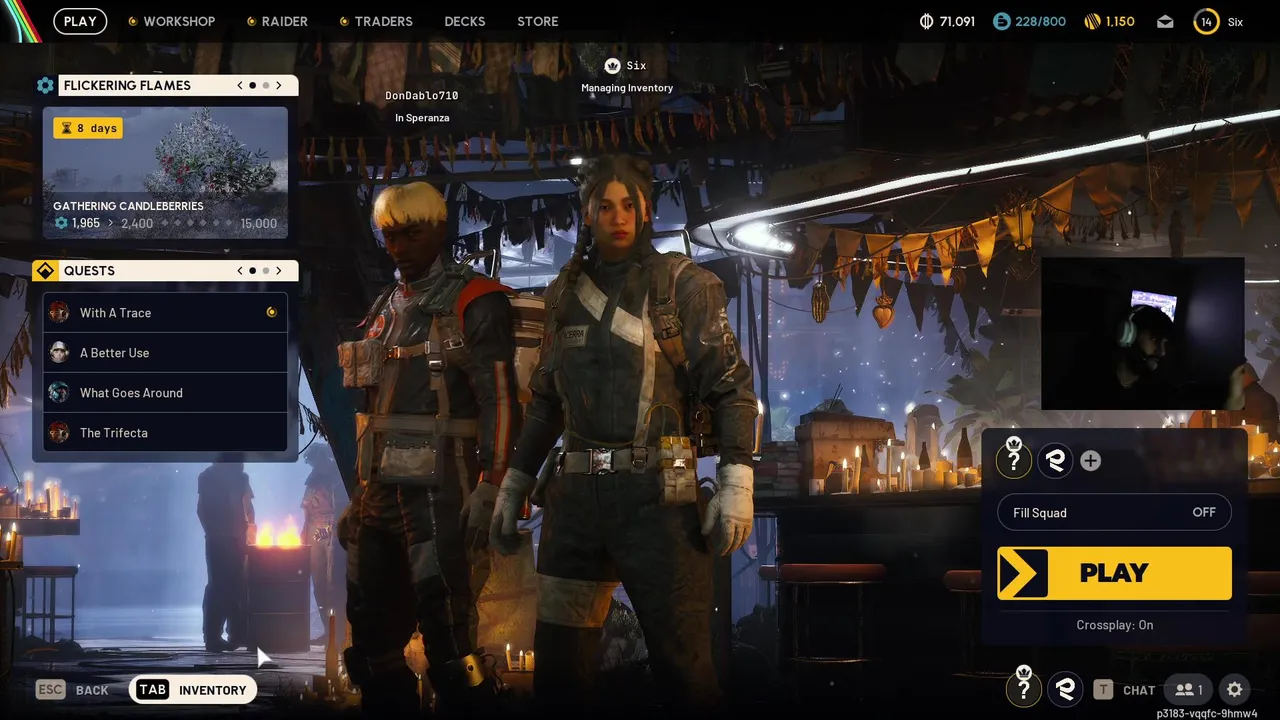Switch to the RAIDER tab
Viewport: 1280px width, 720px height.
[x=277, y=21]
